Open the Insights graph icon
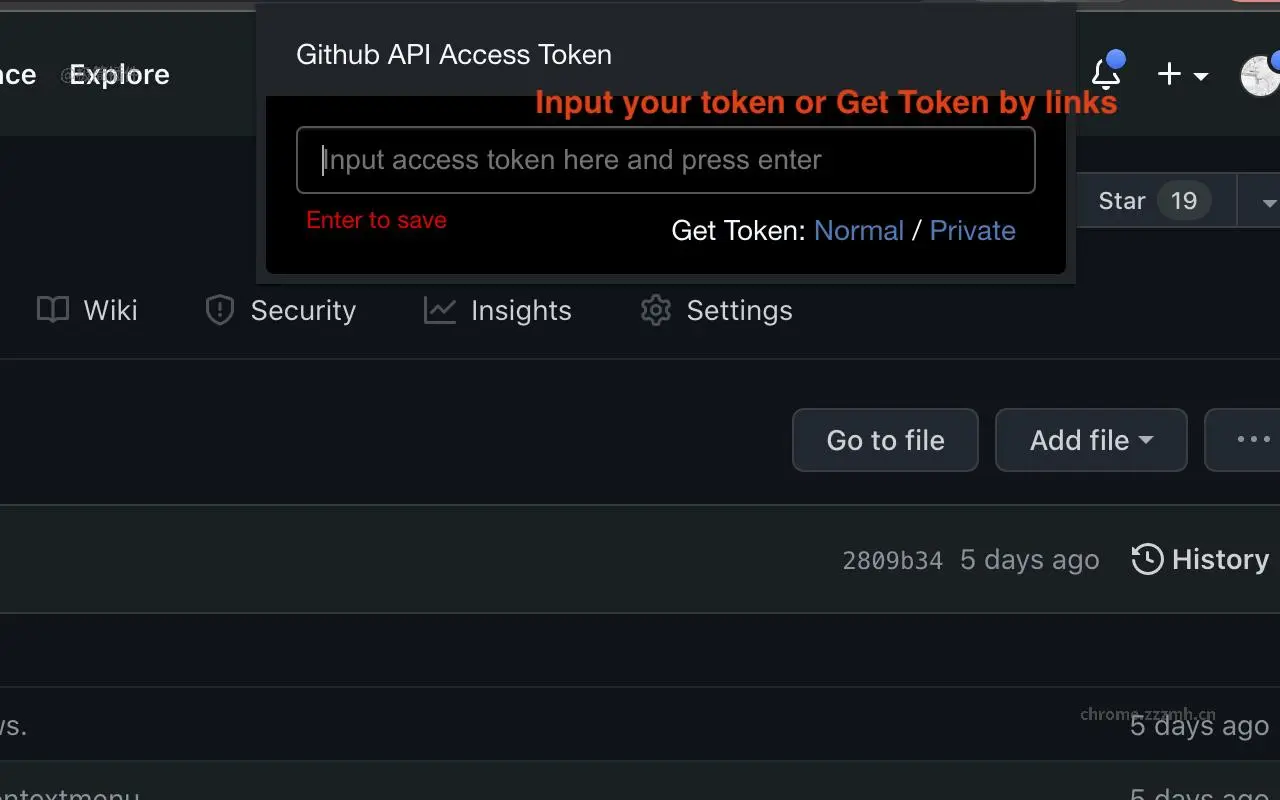This screenshot has height=800, width=1280. (x=438, y=310)
